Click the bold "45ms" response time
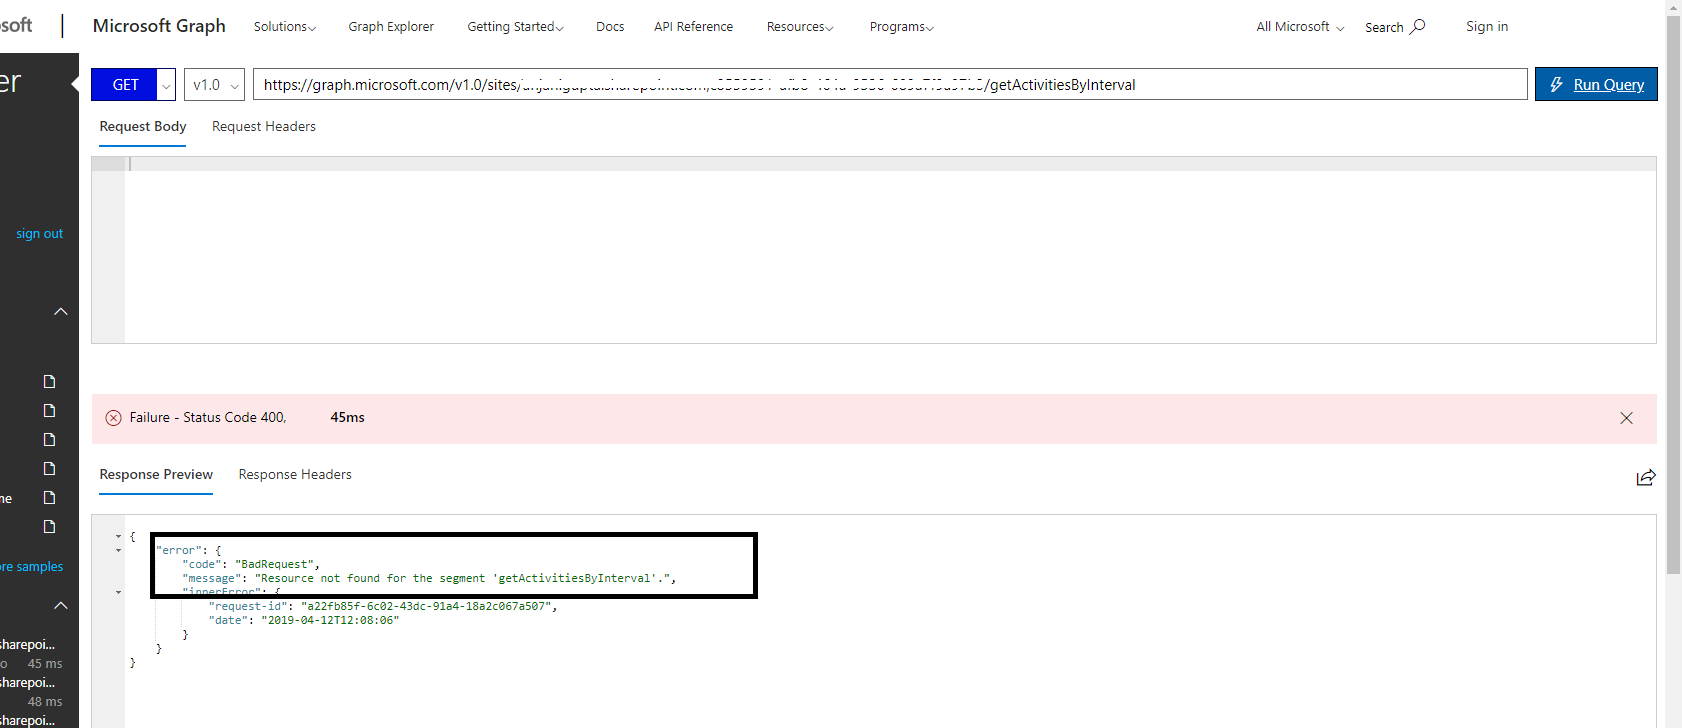The height and width of the screenshot is (728, 1682). 347,417
